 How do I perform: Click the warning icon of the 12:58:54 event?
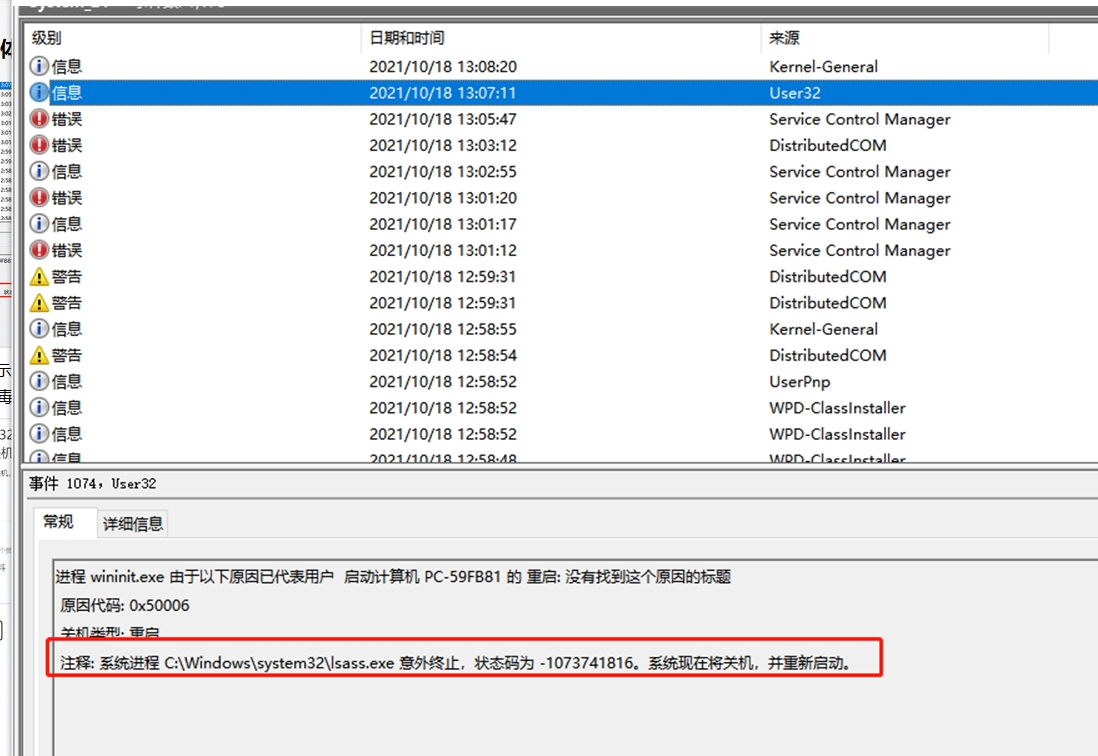click(39, 355)
